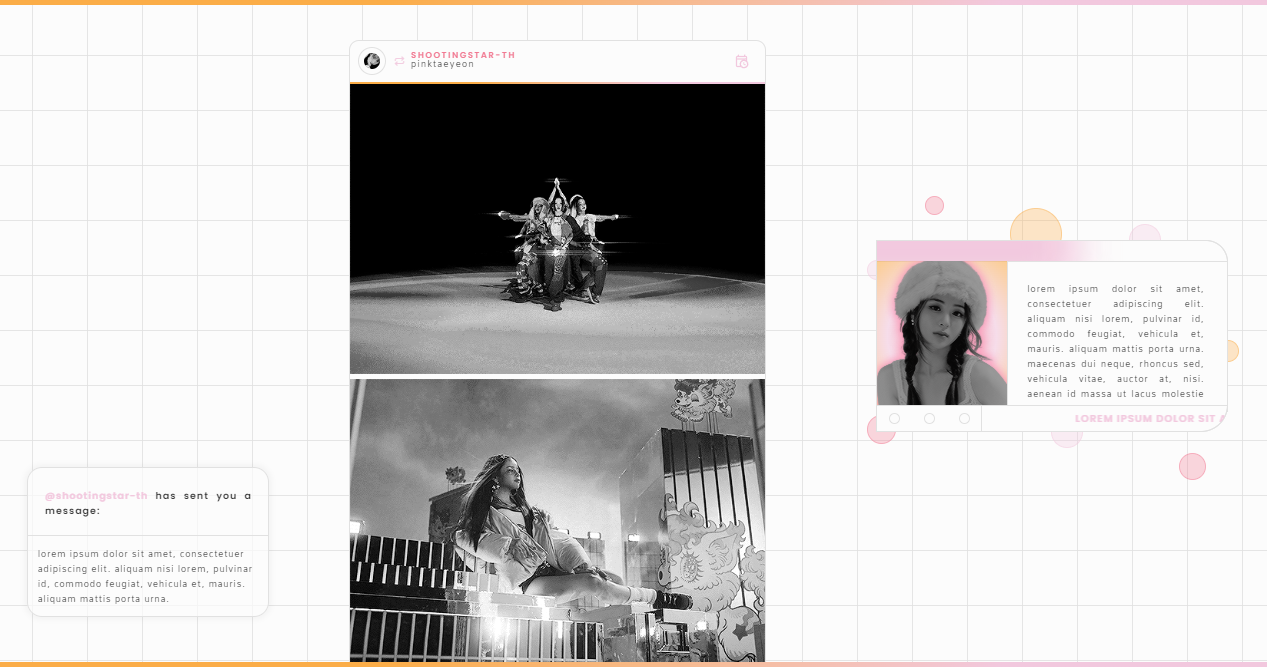The width and height of the screenshot is (1267, 667).
Task: Open the black-and-white group performance photo
Action: (x=557, y=228)
